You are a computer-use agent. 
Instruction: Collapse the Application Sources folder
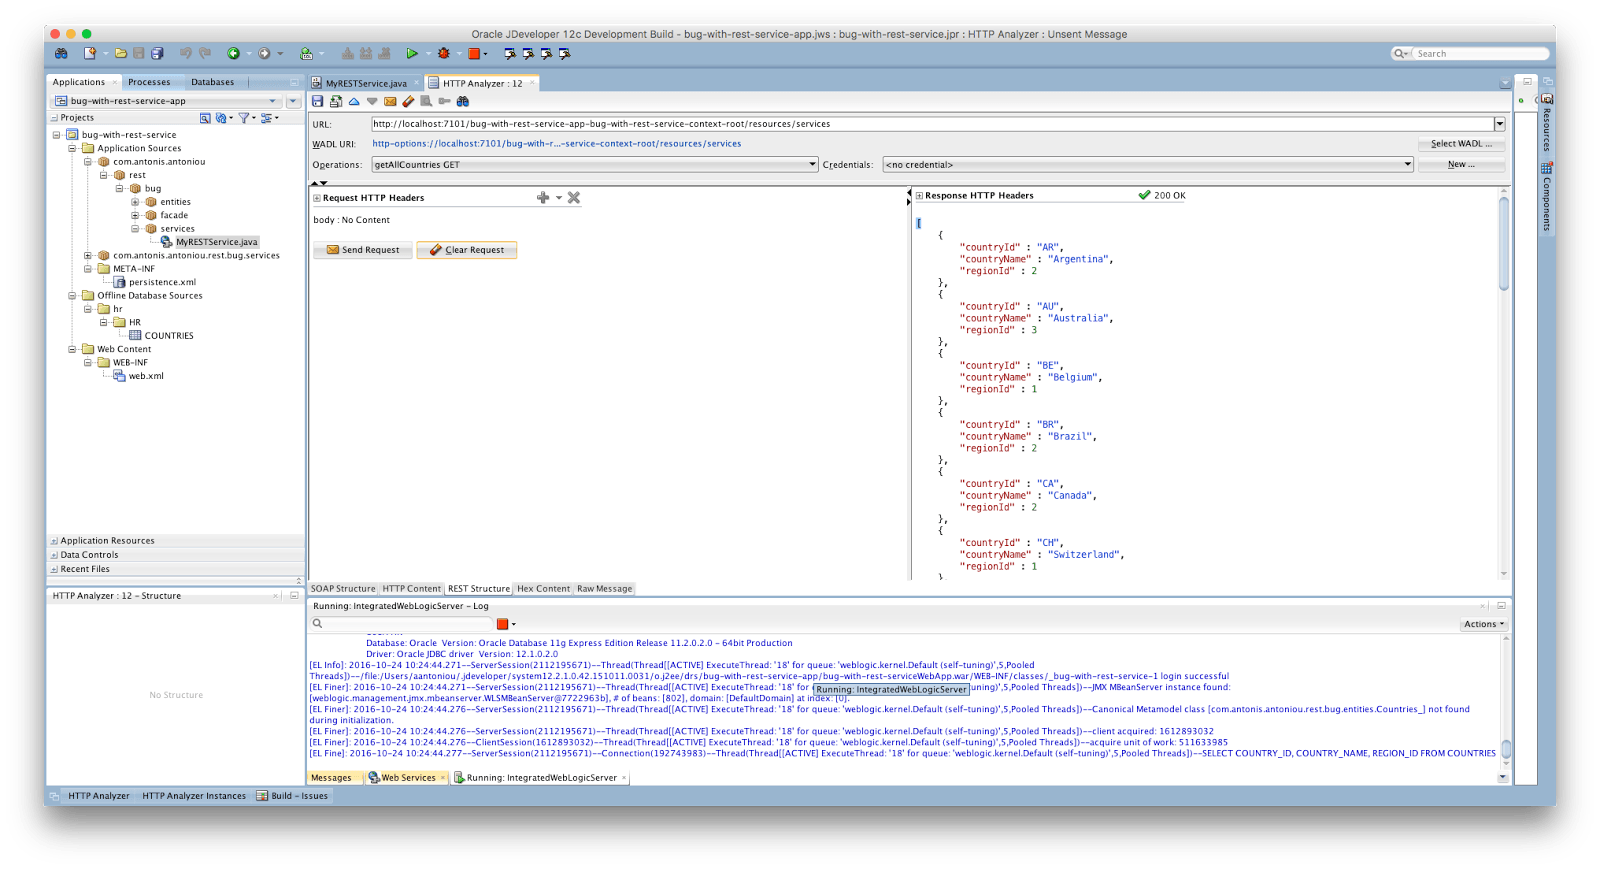tap(72, 148)
